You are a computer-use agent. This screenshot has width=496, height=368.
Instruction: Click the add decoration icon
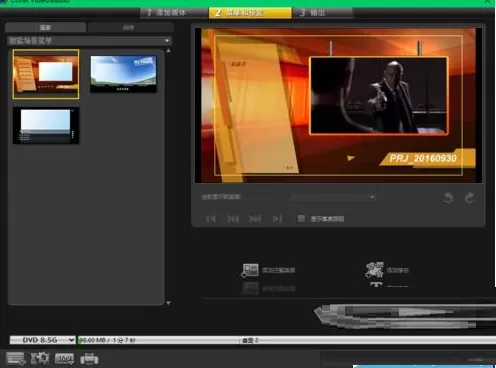click(374, 270)
